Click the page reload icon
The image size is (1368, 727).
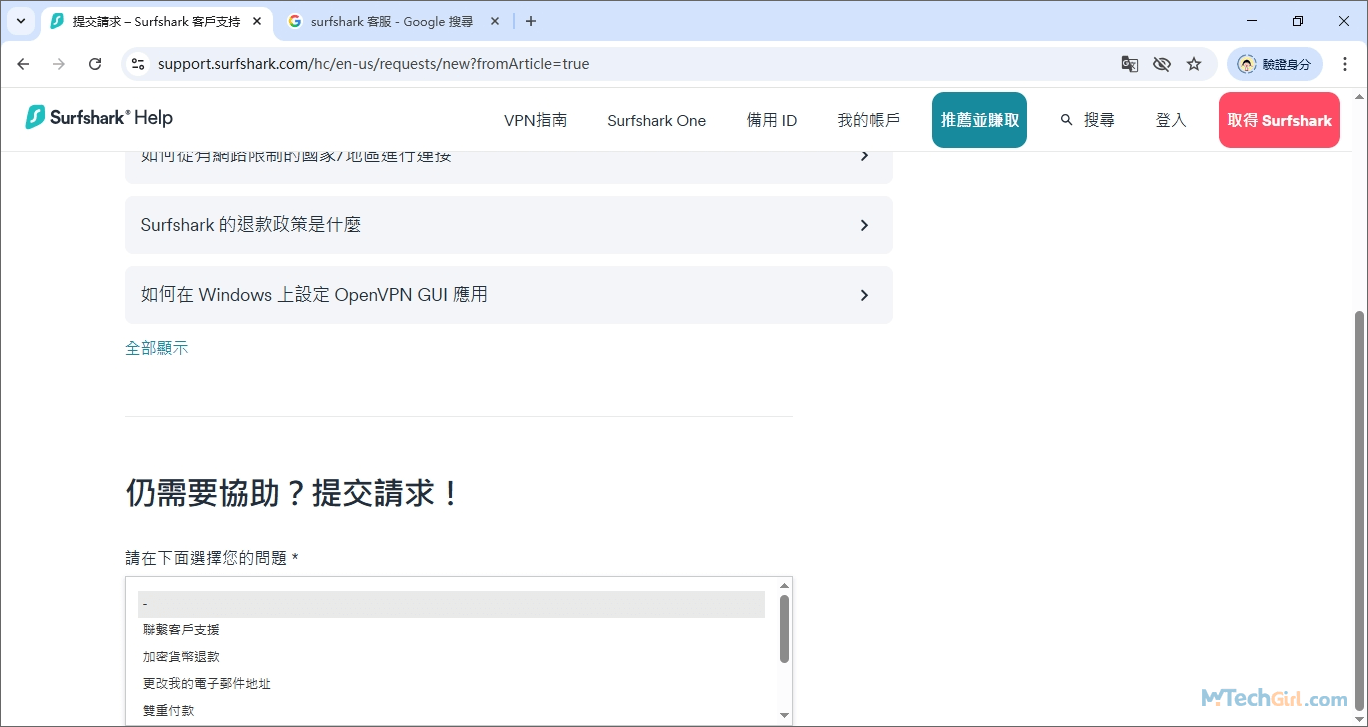[95, 63]
